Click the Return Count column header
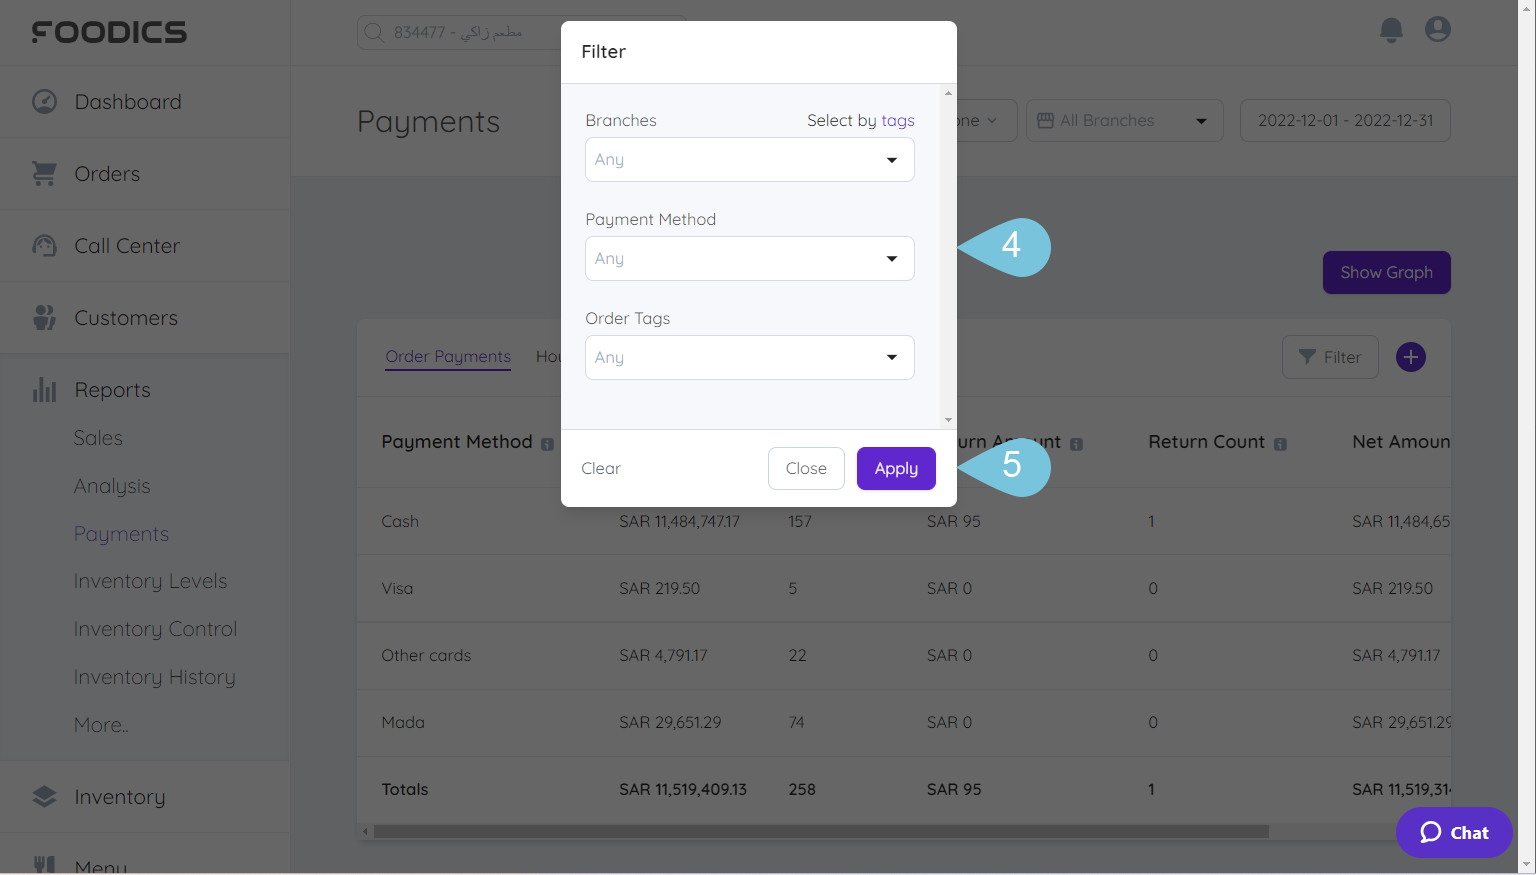The width and height of the screenshot is (1536, 875). 1207,442
